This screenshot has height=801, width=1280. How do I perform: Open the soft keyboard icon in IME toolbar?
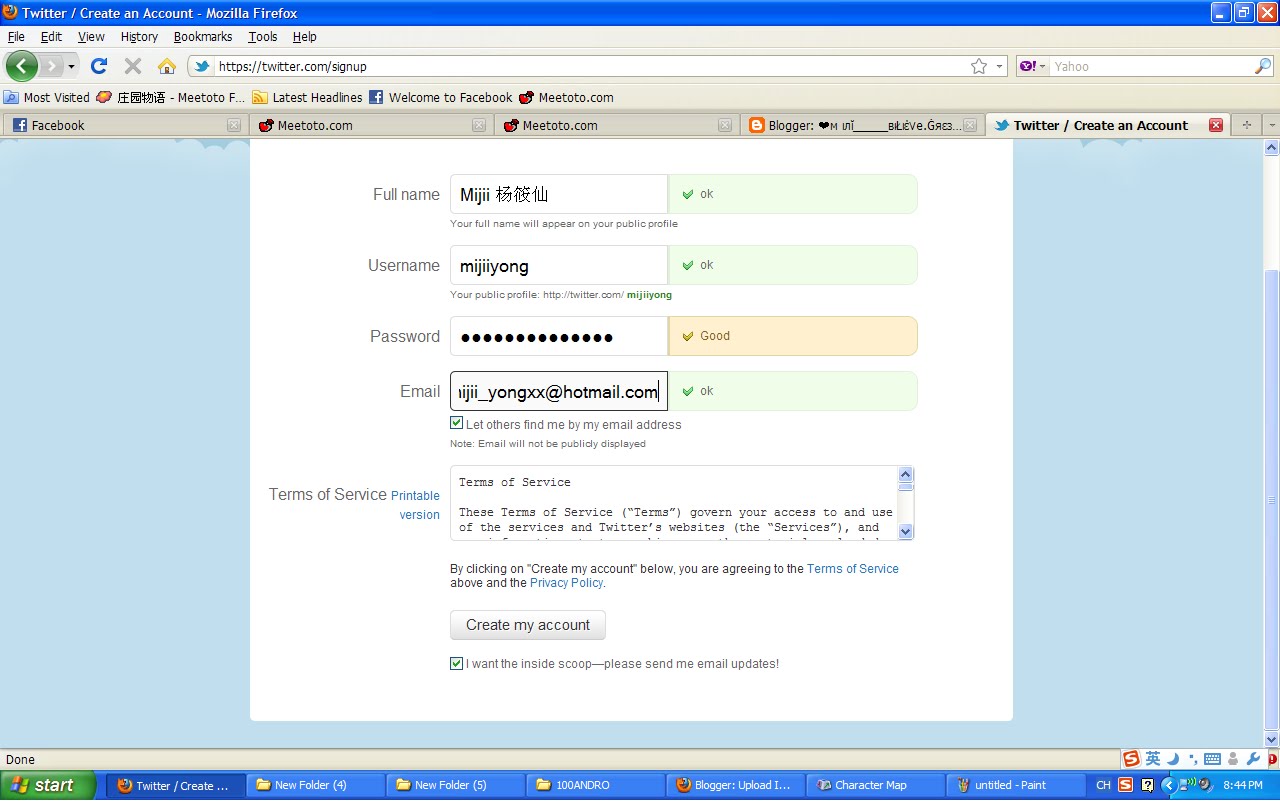[1212, 759]
